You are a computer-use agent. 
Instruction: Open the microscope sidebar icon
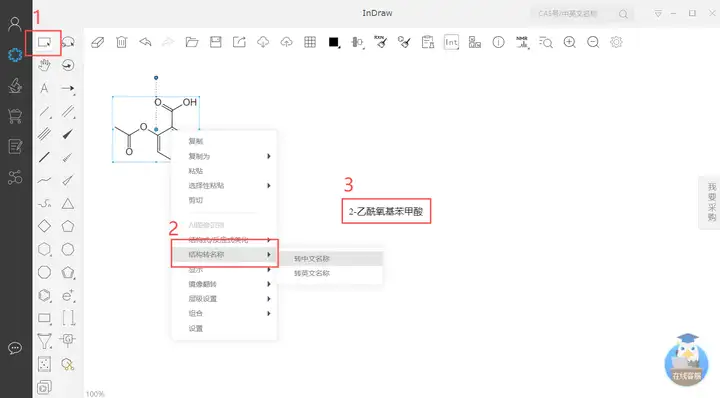click(15, 86)
